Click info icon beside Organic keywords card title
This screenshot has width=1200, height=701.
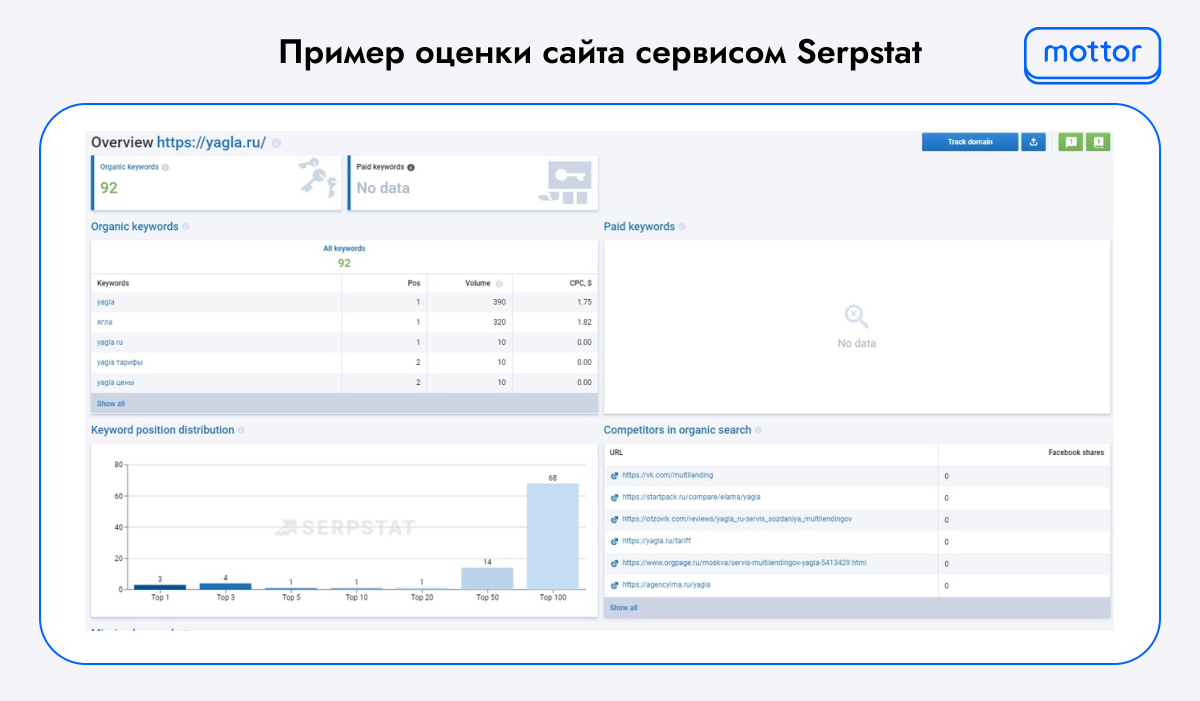click(165, 167)
